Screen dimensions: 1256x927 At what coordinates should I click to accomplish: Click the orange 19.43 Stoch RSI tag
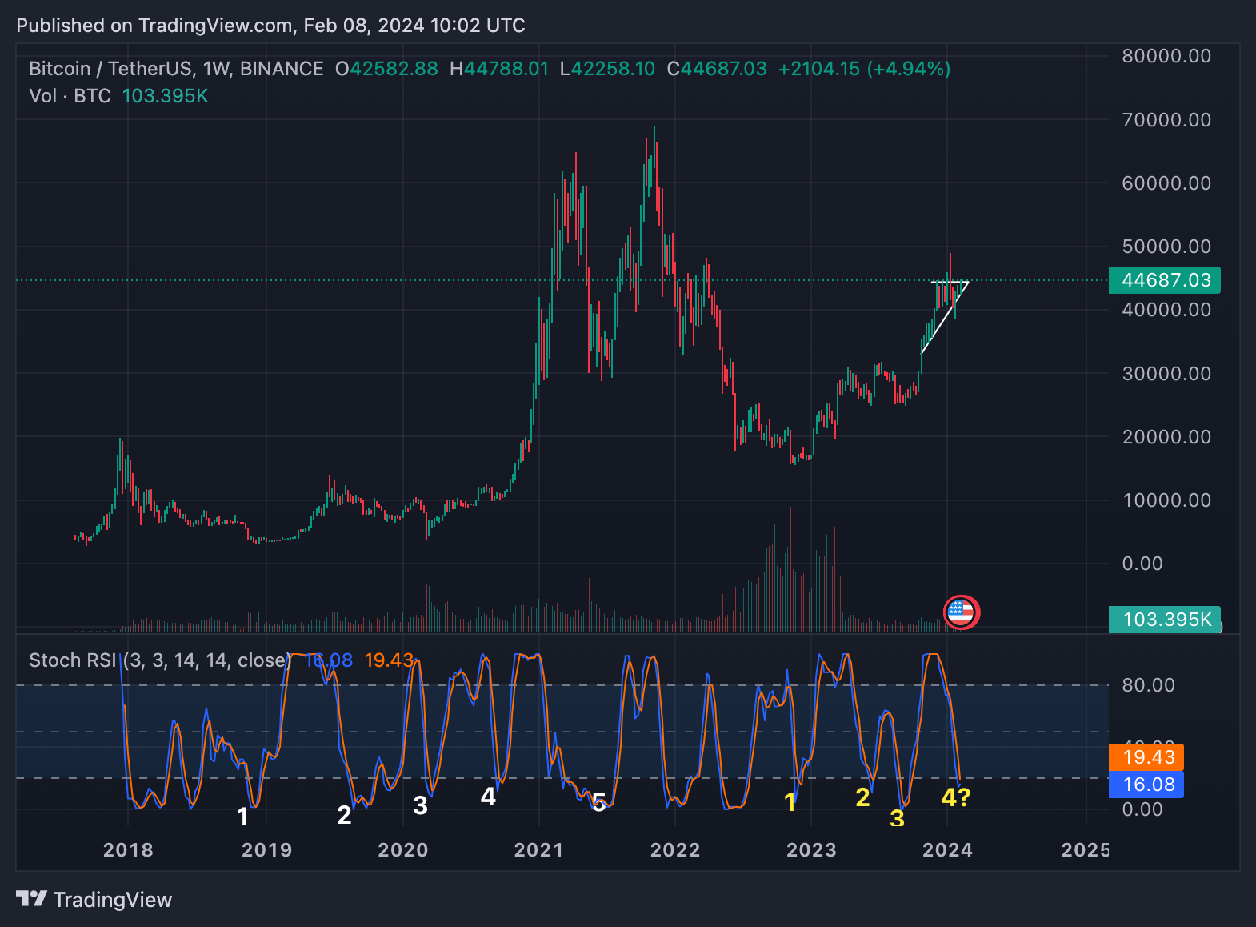tap(1147, 759)
